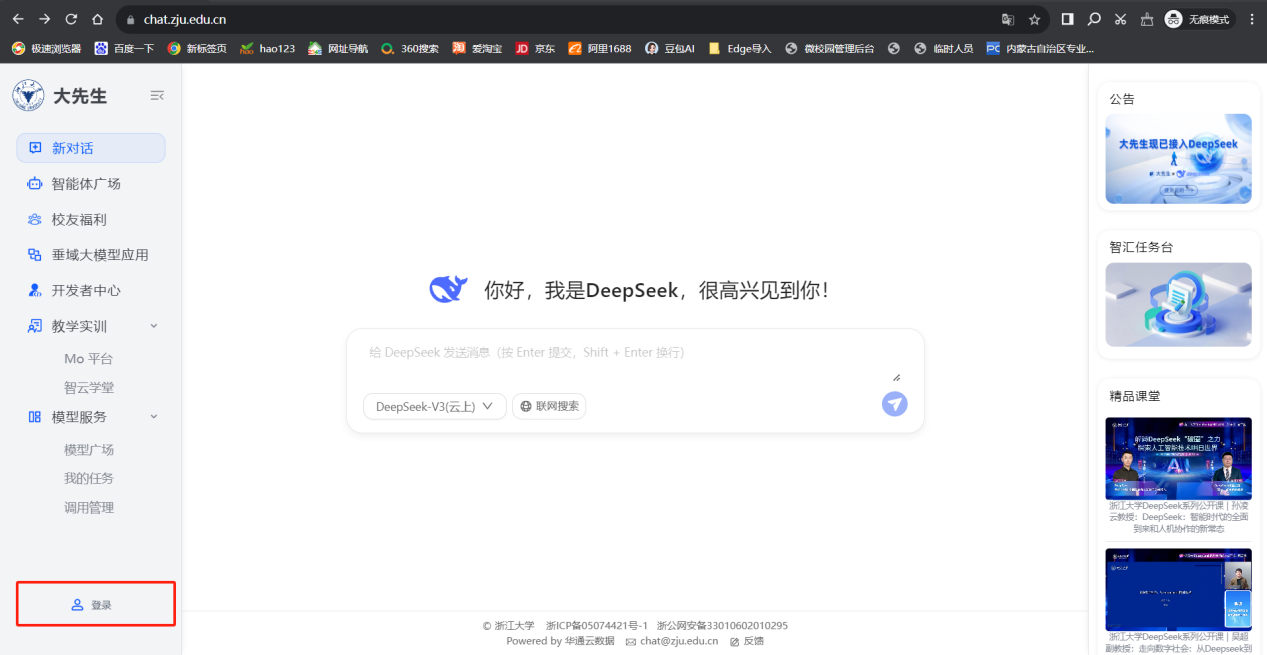This screenshot has height=655, width=1267.
Task: Open the 我的任务 submenu item
Action: point(89,479)
